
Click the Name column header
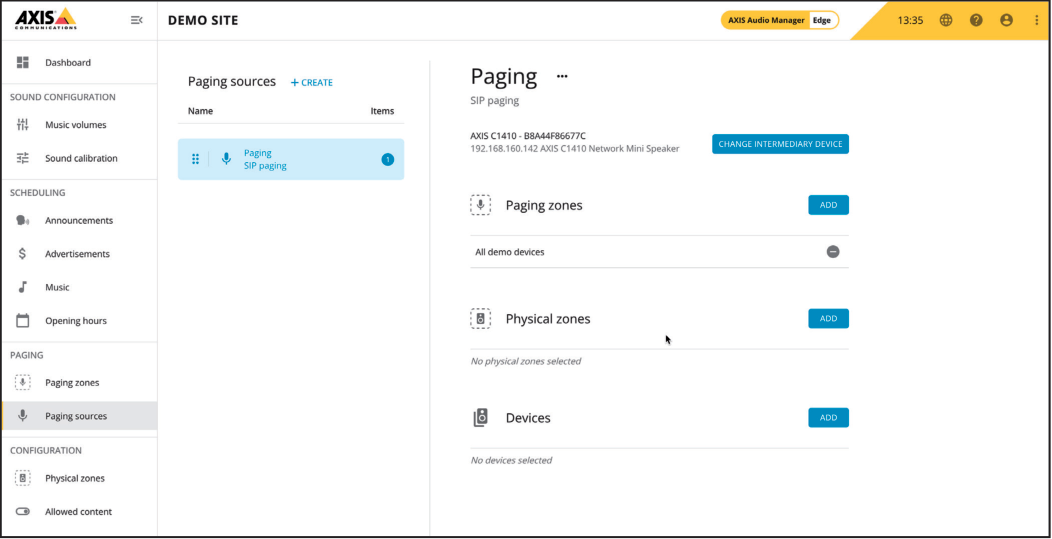point(200,111)
